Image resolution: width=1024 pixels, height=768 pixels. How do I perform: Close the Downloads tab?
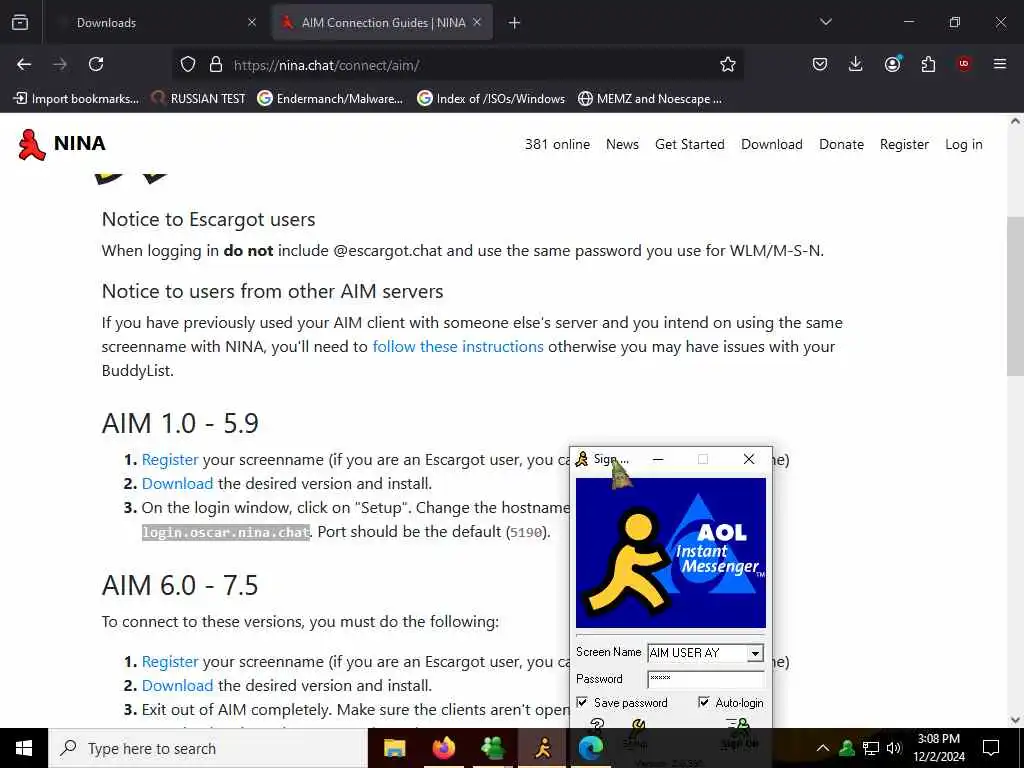[252, 22]
